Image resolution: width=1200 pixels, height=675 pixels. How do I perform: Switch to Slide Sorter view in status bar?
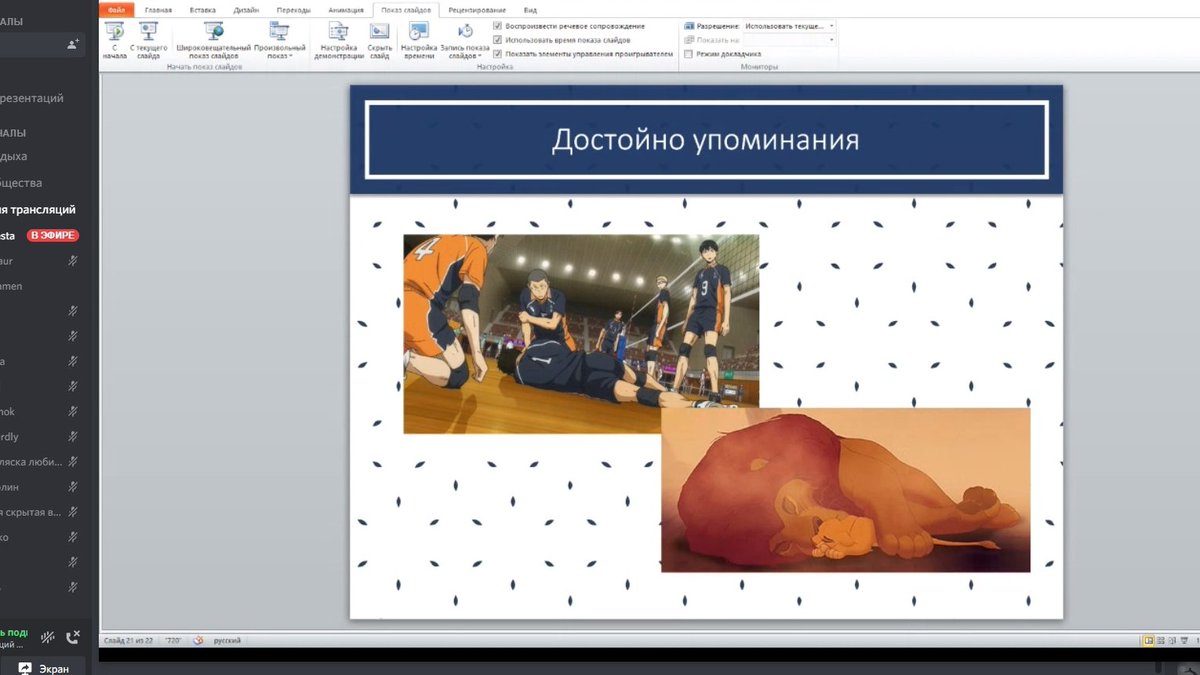pos(1163,640)
